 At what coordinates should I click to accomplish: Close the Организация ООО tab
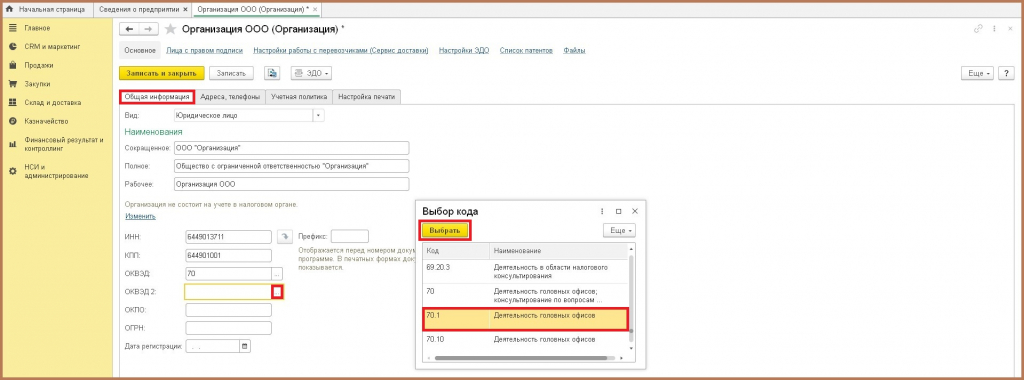pyautogui.click(x=315, y=9)
